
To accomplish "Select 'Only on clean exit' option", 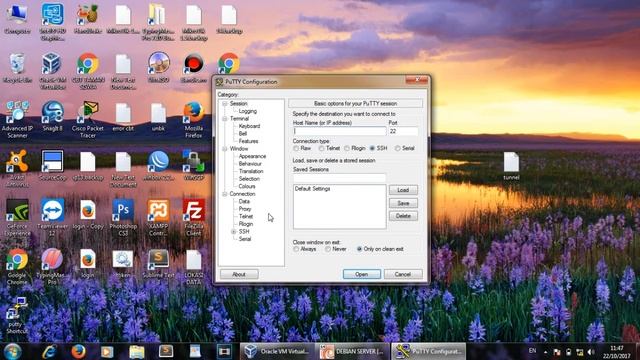I will click(x=359, y=249).
